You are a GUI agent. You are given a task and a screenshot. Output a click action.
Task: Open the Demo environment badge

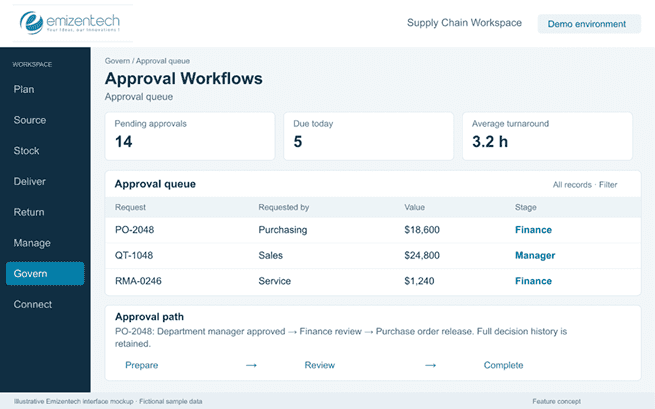tap(589, 24)
